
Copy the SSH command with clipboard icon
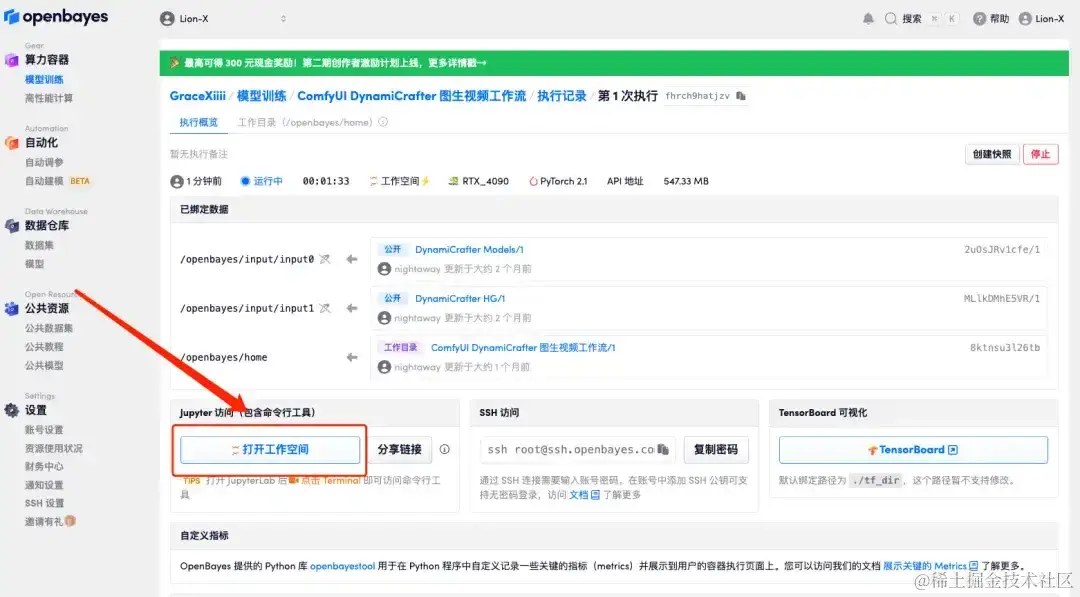(663, 449)
